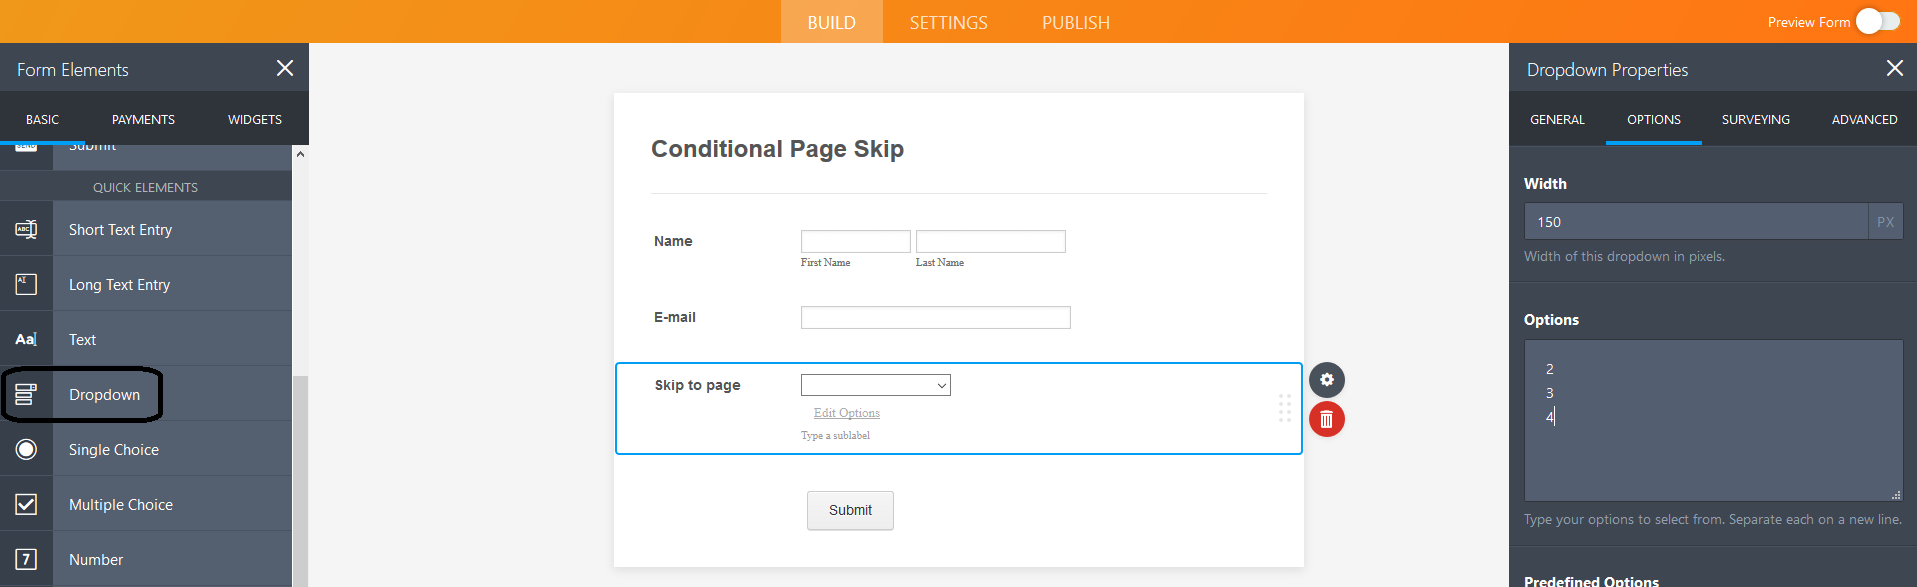
Task: Click the gear properties icon beside dropdown field
Action: (x=1326, y=380)
